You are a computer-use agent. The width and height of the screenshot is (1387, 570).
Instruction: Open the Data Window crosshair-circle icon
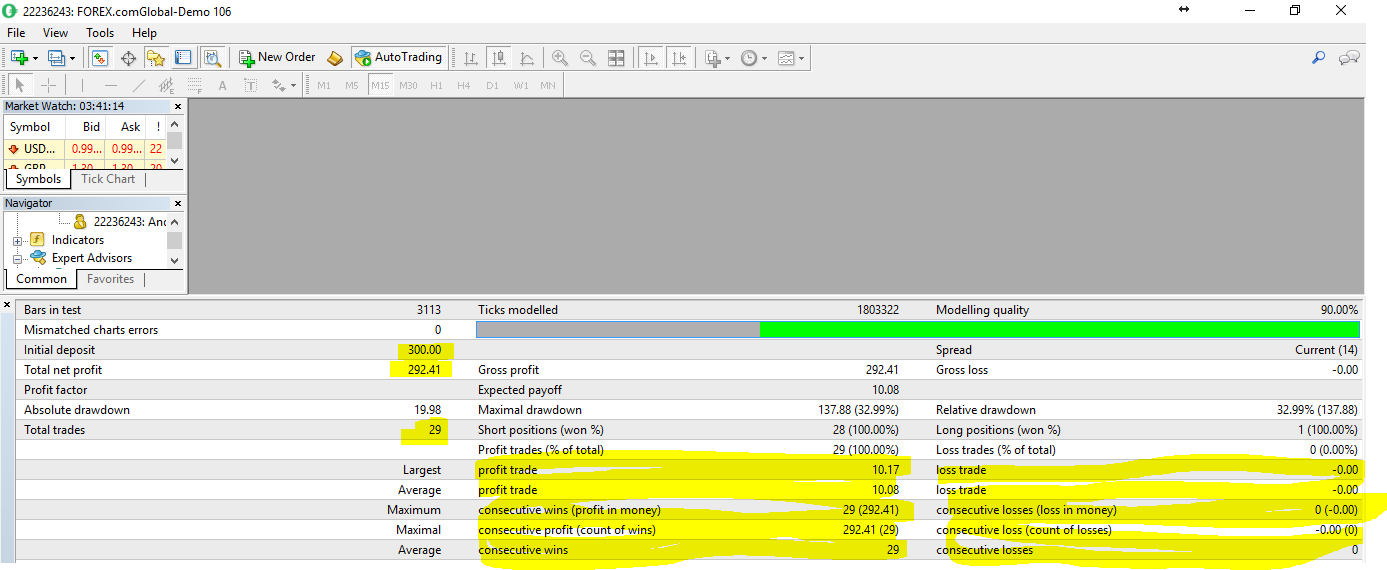click(x=128, y=58)
